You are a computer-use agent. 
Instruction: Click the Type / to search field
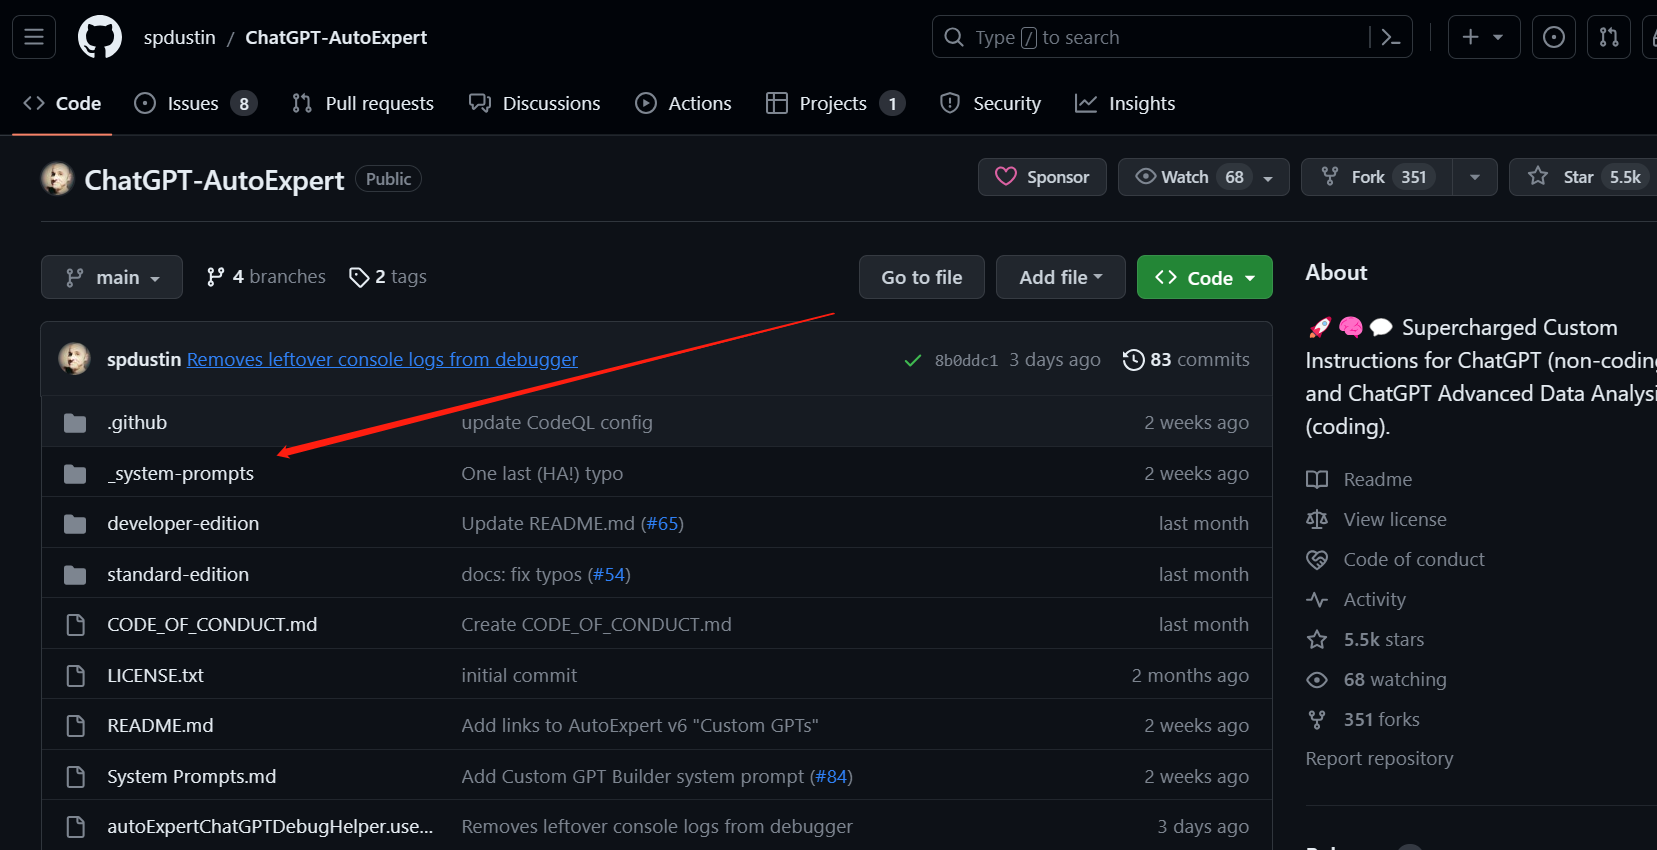(x=1150, y=37)
